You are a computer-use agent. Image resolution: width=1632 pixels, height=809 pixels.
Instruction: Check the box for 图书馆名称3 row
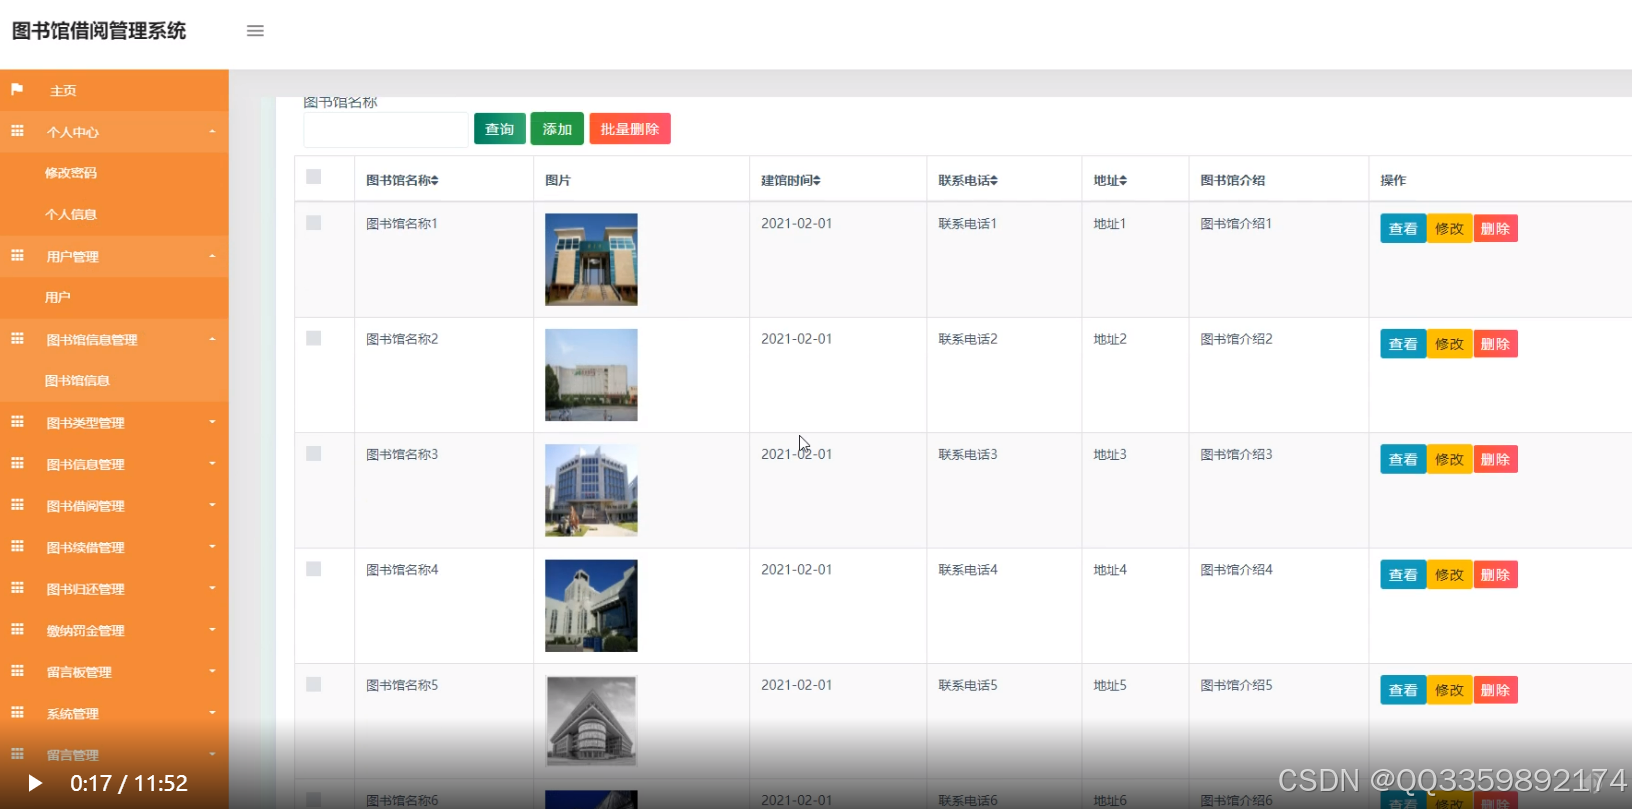[x=314, y=454]
